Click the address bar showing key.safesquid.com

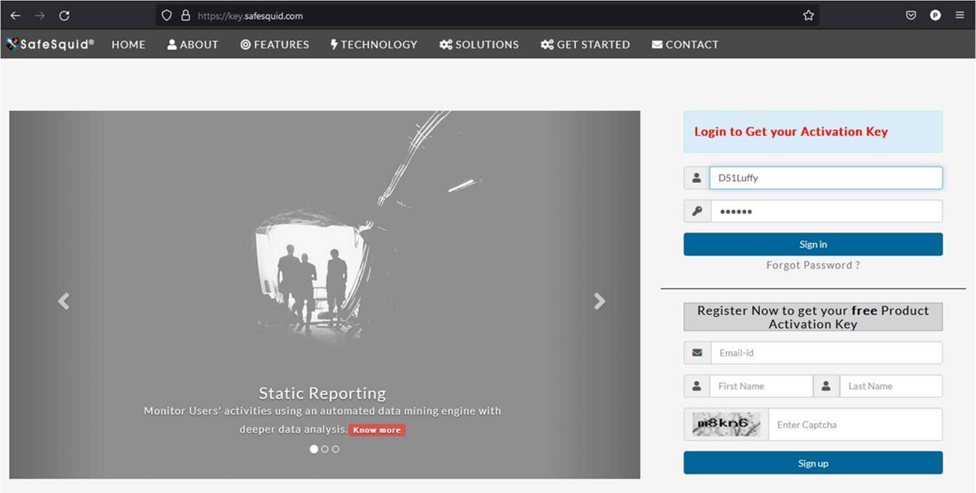click(x=487, y=16)
